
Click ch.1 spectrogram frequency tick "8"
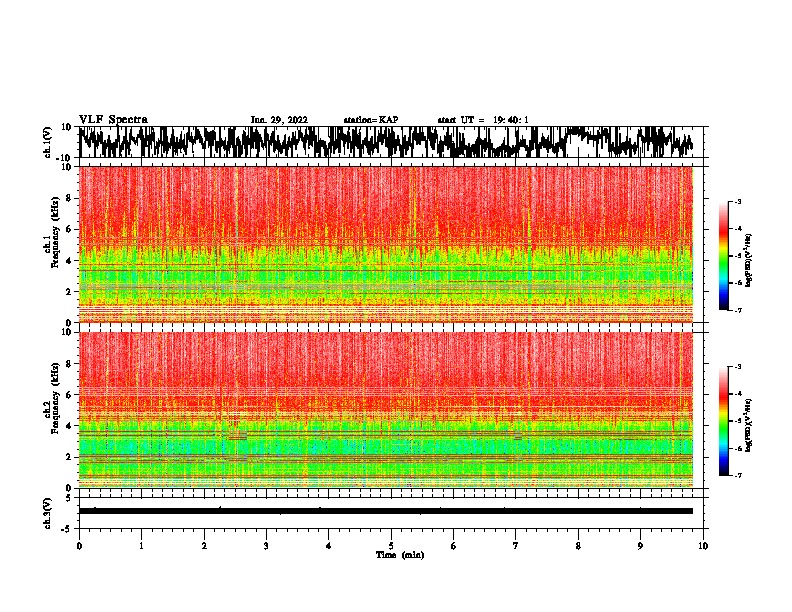pyautogui.click(x=70, y=198)
